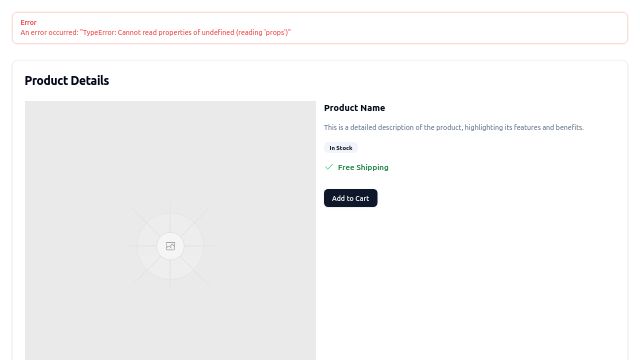Click the red Error title
Viewport: 640px width, 360px height.
tap(29, 22)
